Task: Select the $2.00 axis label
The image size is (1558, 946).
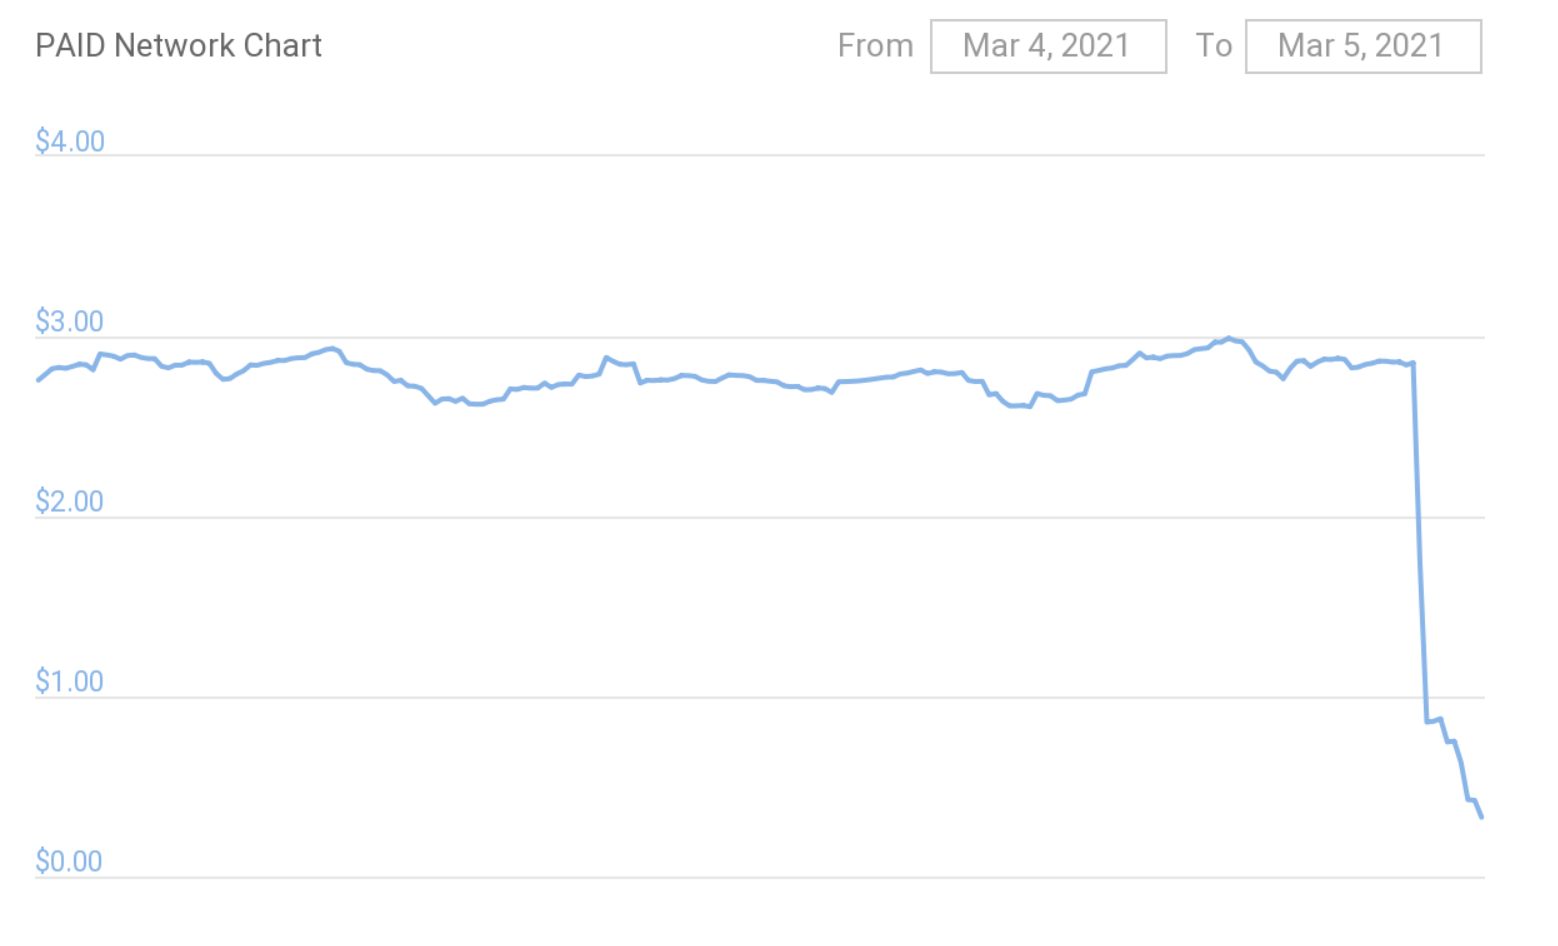Action: point(69,501)
